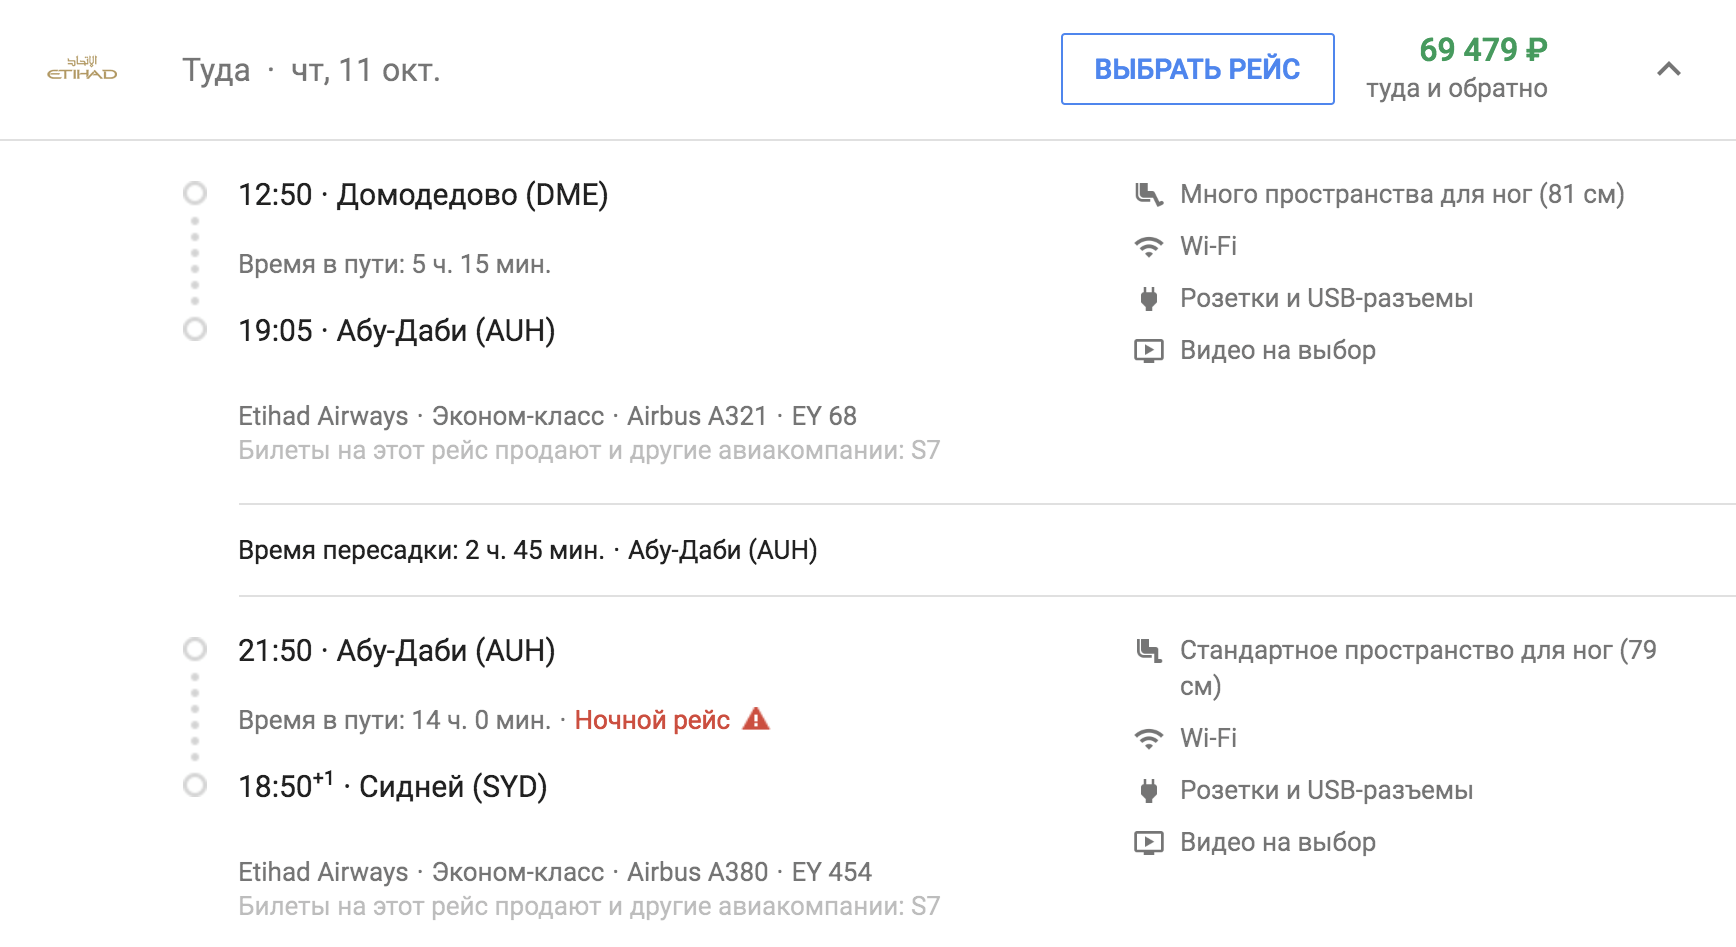Click '12:50 · Домодедово (DME)' text

pyautogui.click(x=423, y=195)
